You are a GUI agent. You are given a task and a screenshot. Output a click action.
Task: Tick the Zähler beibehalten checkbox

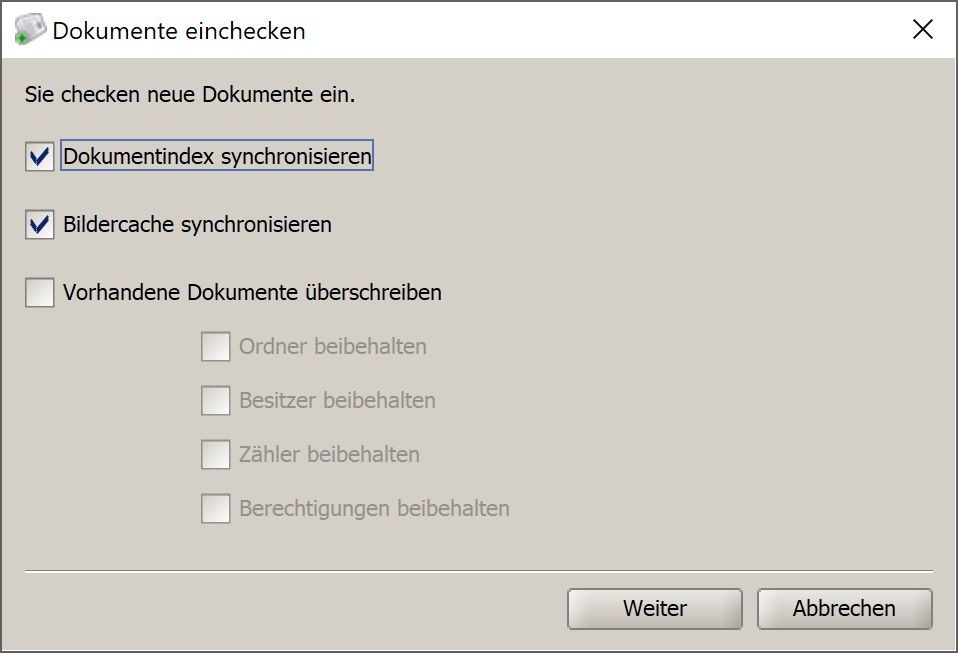[216, 454]
